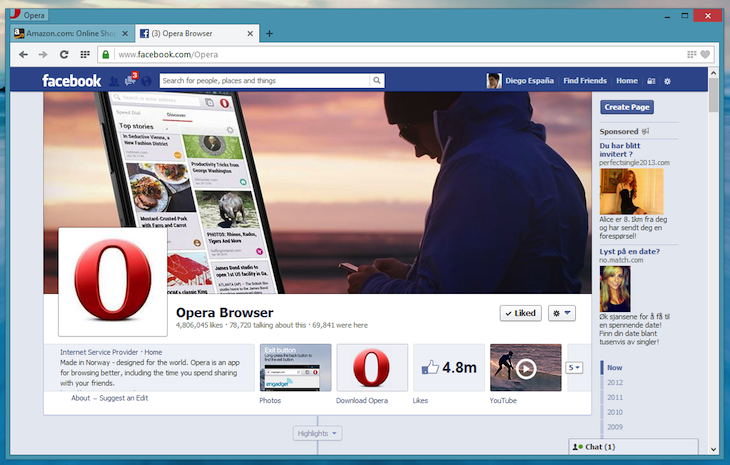The height and width of the screenshot is (465, 730).
Task: Open the About link
Action: [81, 398]
